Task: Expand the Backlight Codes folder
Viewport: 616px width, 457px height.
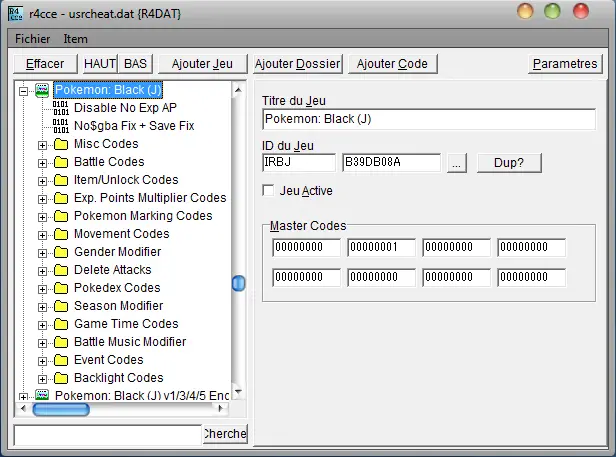Action: point(42,380)
